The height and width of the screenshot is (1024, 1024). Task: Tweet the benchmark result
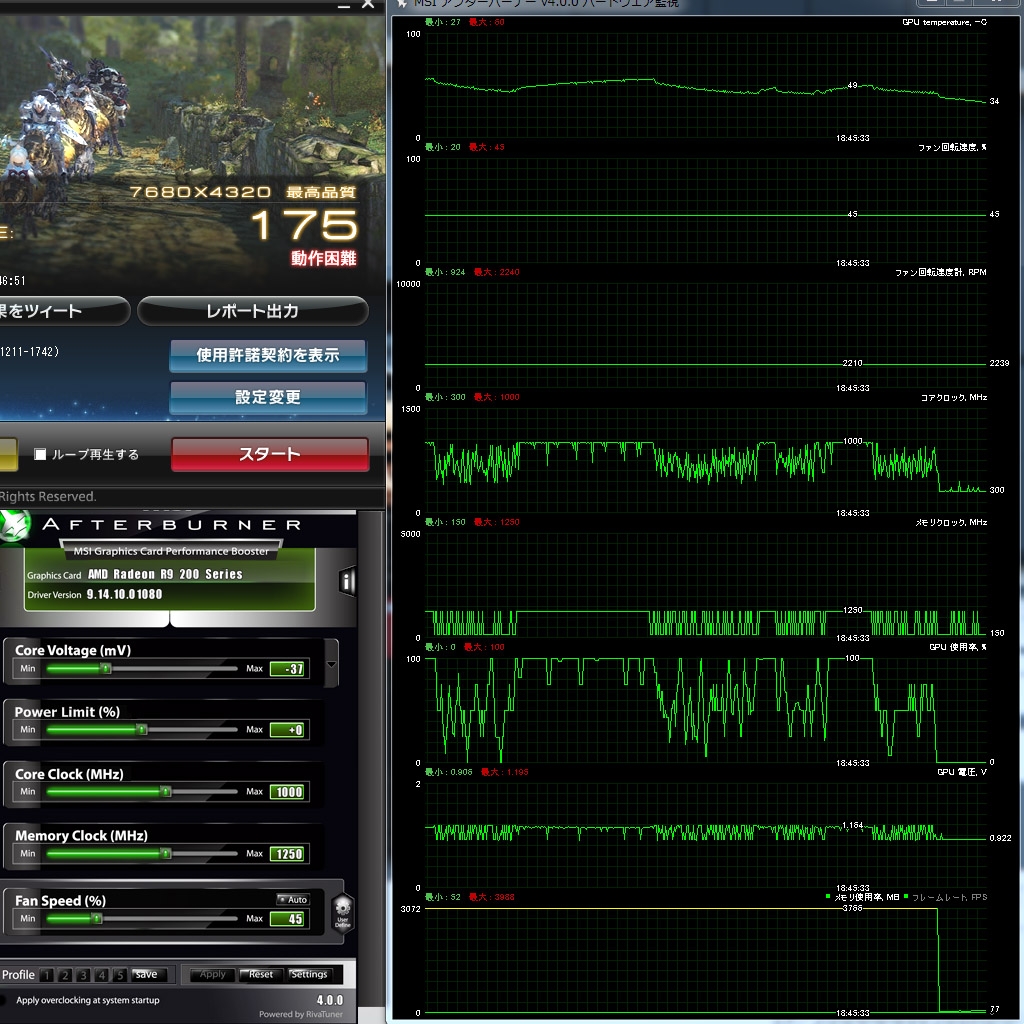[x=64, y=311]
